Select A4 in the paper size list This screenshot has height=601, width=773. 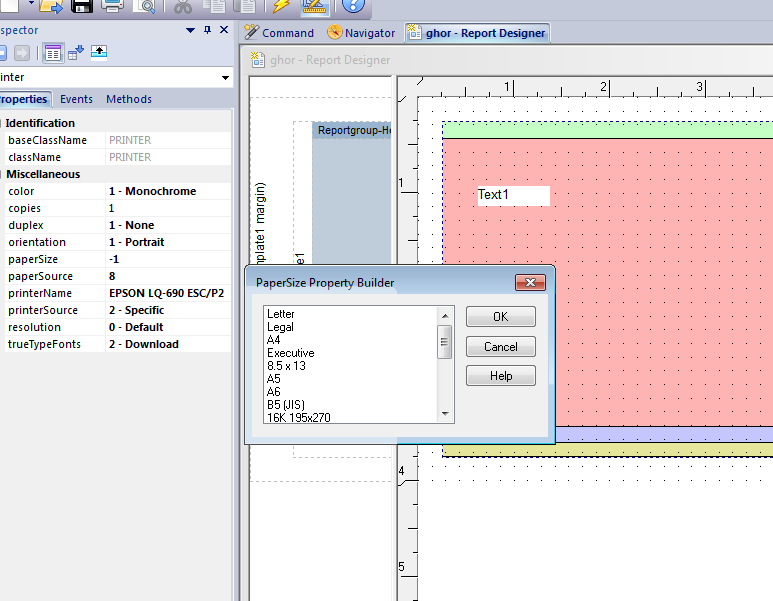274,340
